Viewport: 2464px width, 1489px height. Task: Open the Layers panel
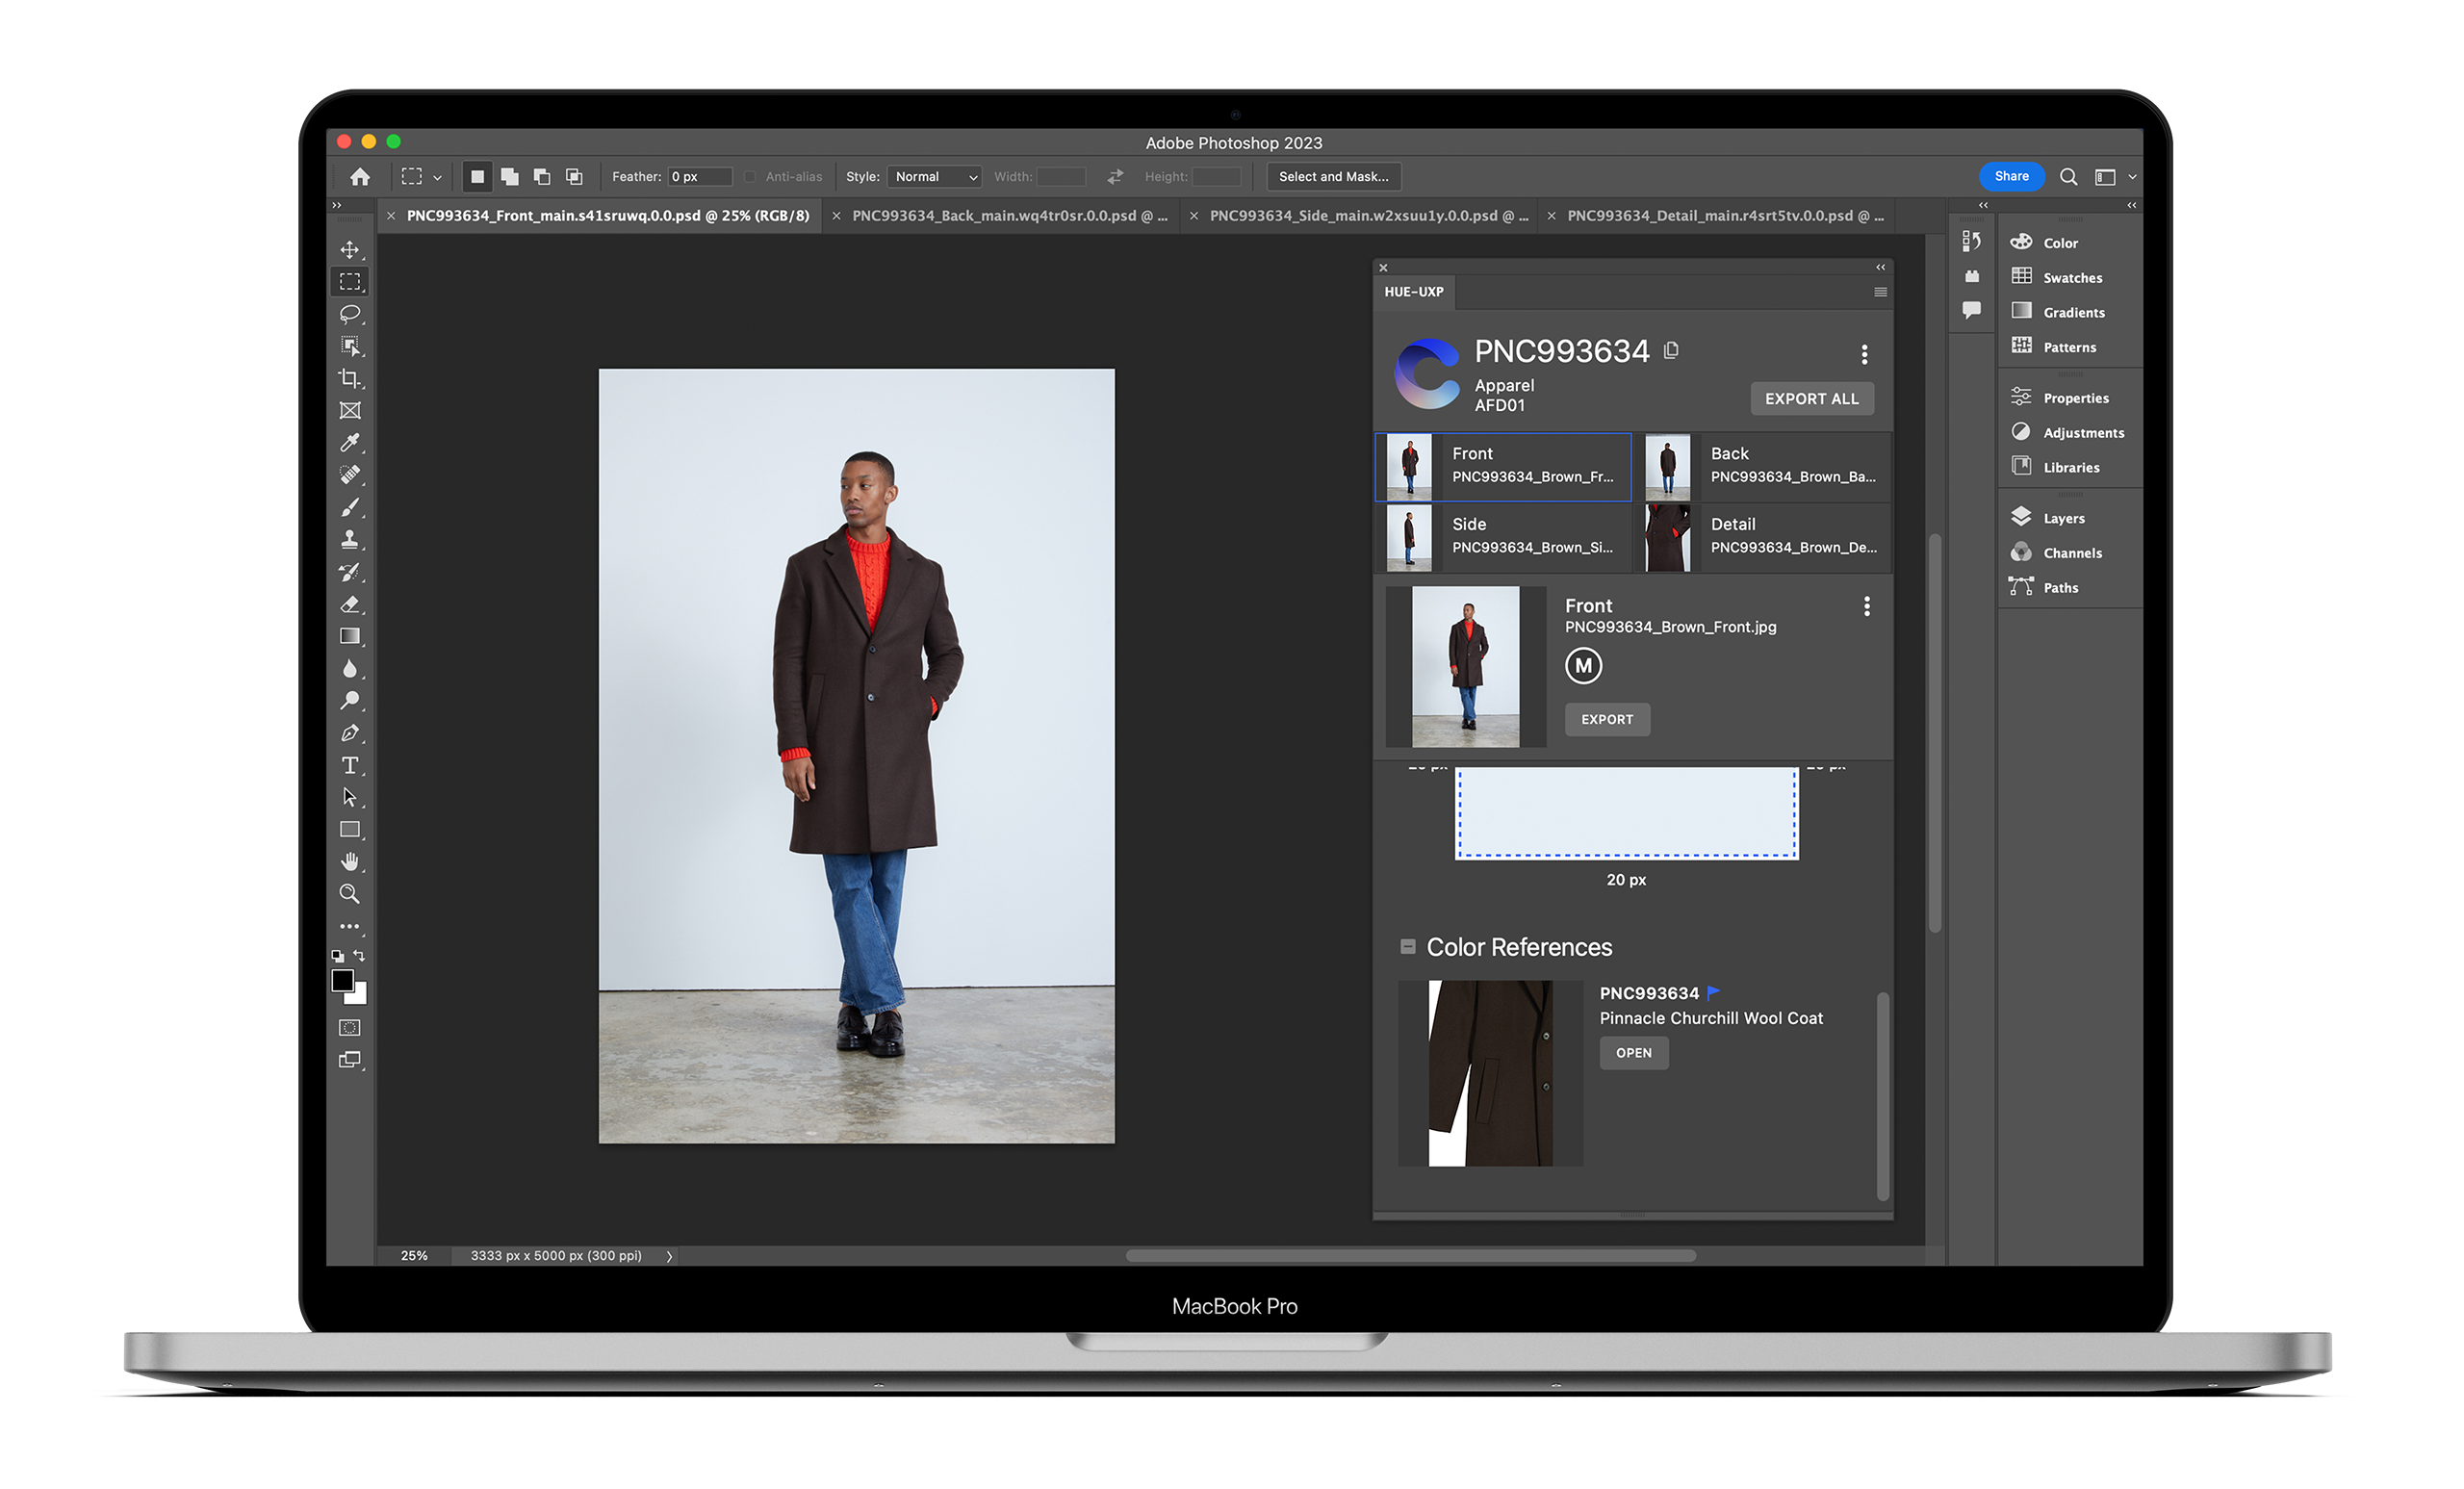[2059, 518]
